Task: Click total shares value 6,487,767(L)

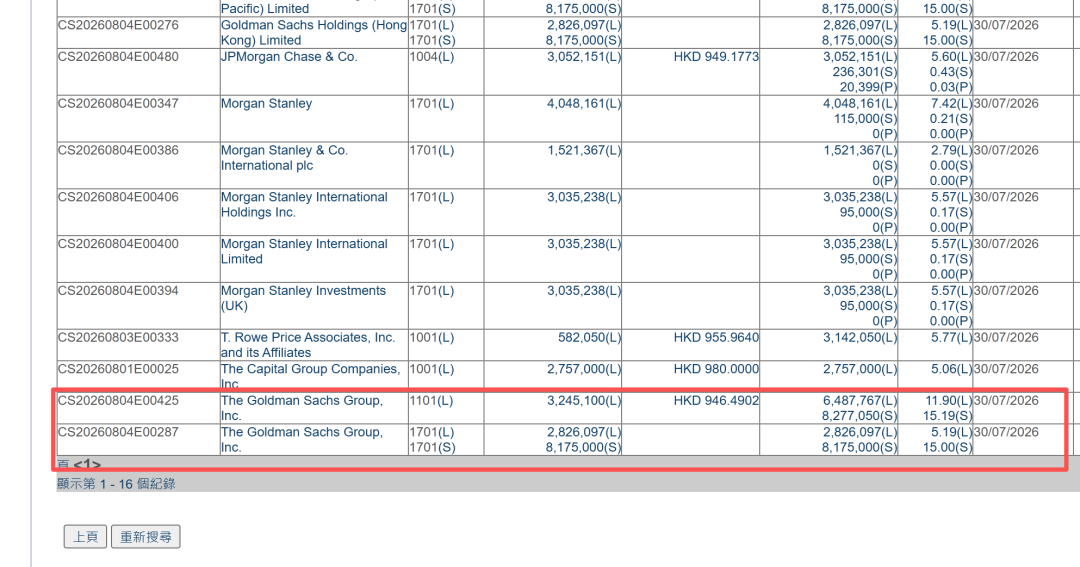Action: (x=860, y=400)
